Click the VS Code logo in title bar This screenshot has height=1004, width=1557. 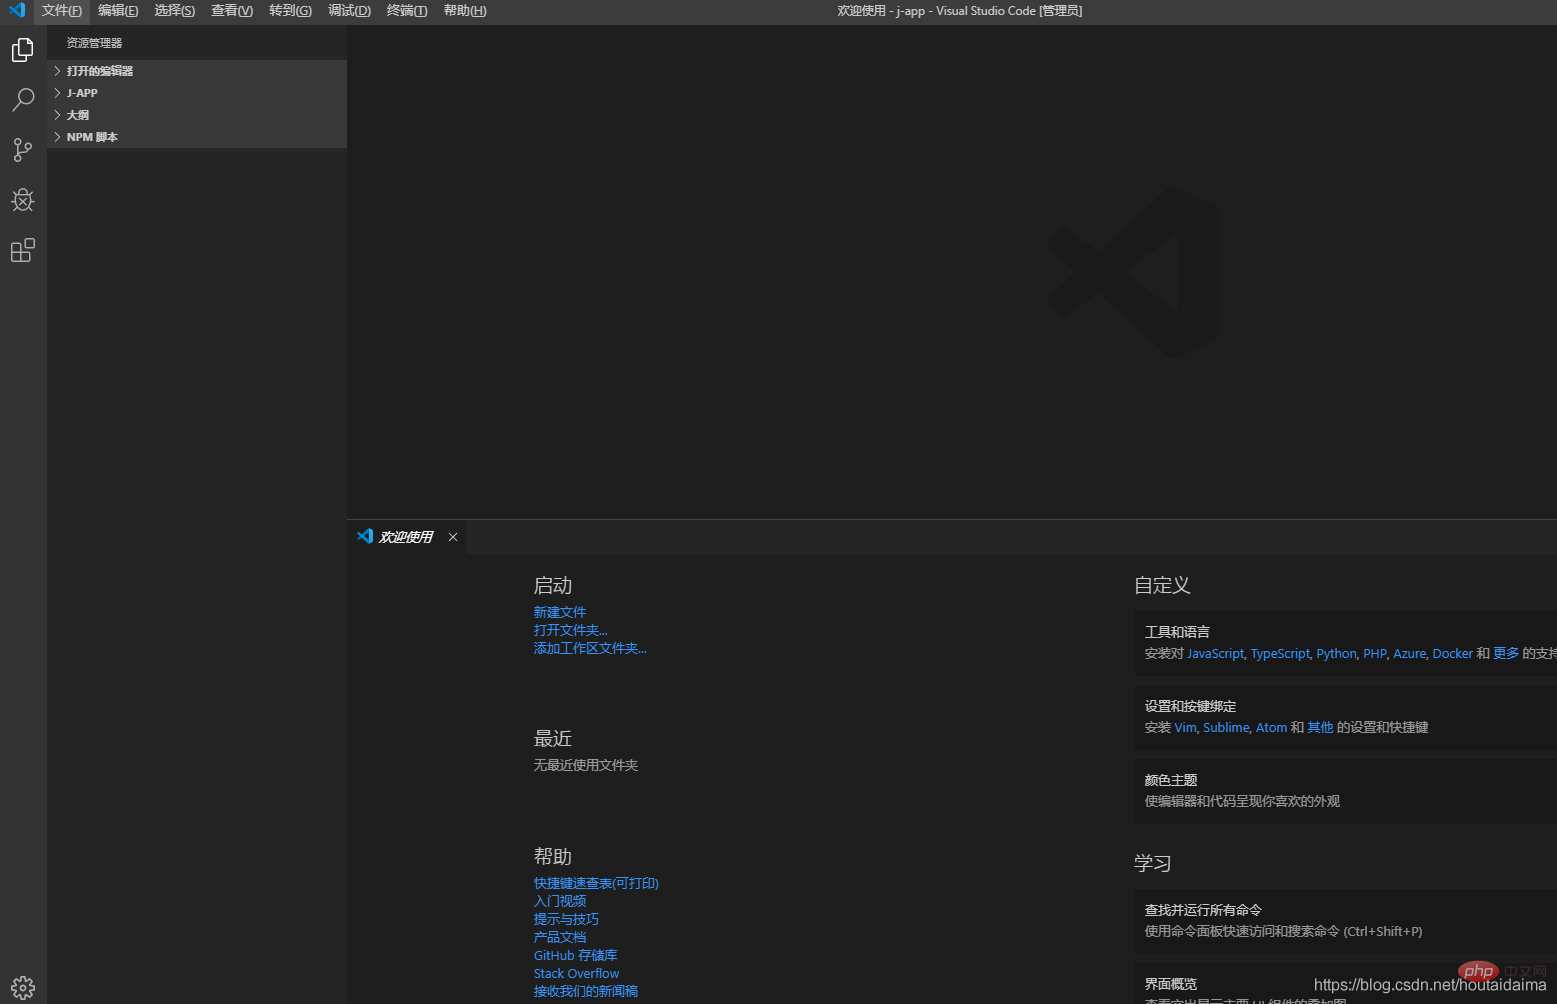pyautogui.click(x=17, y=10)
